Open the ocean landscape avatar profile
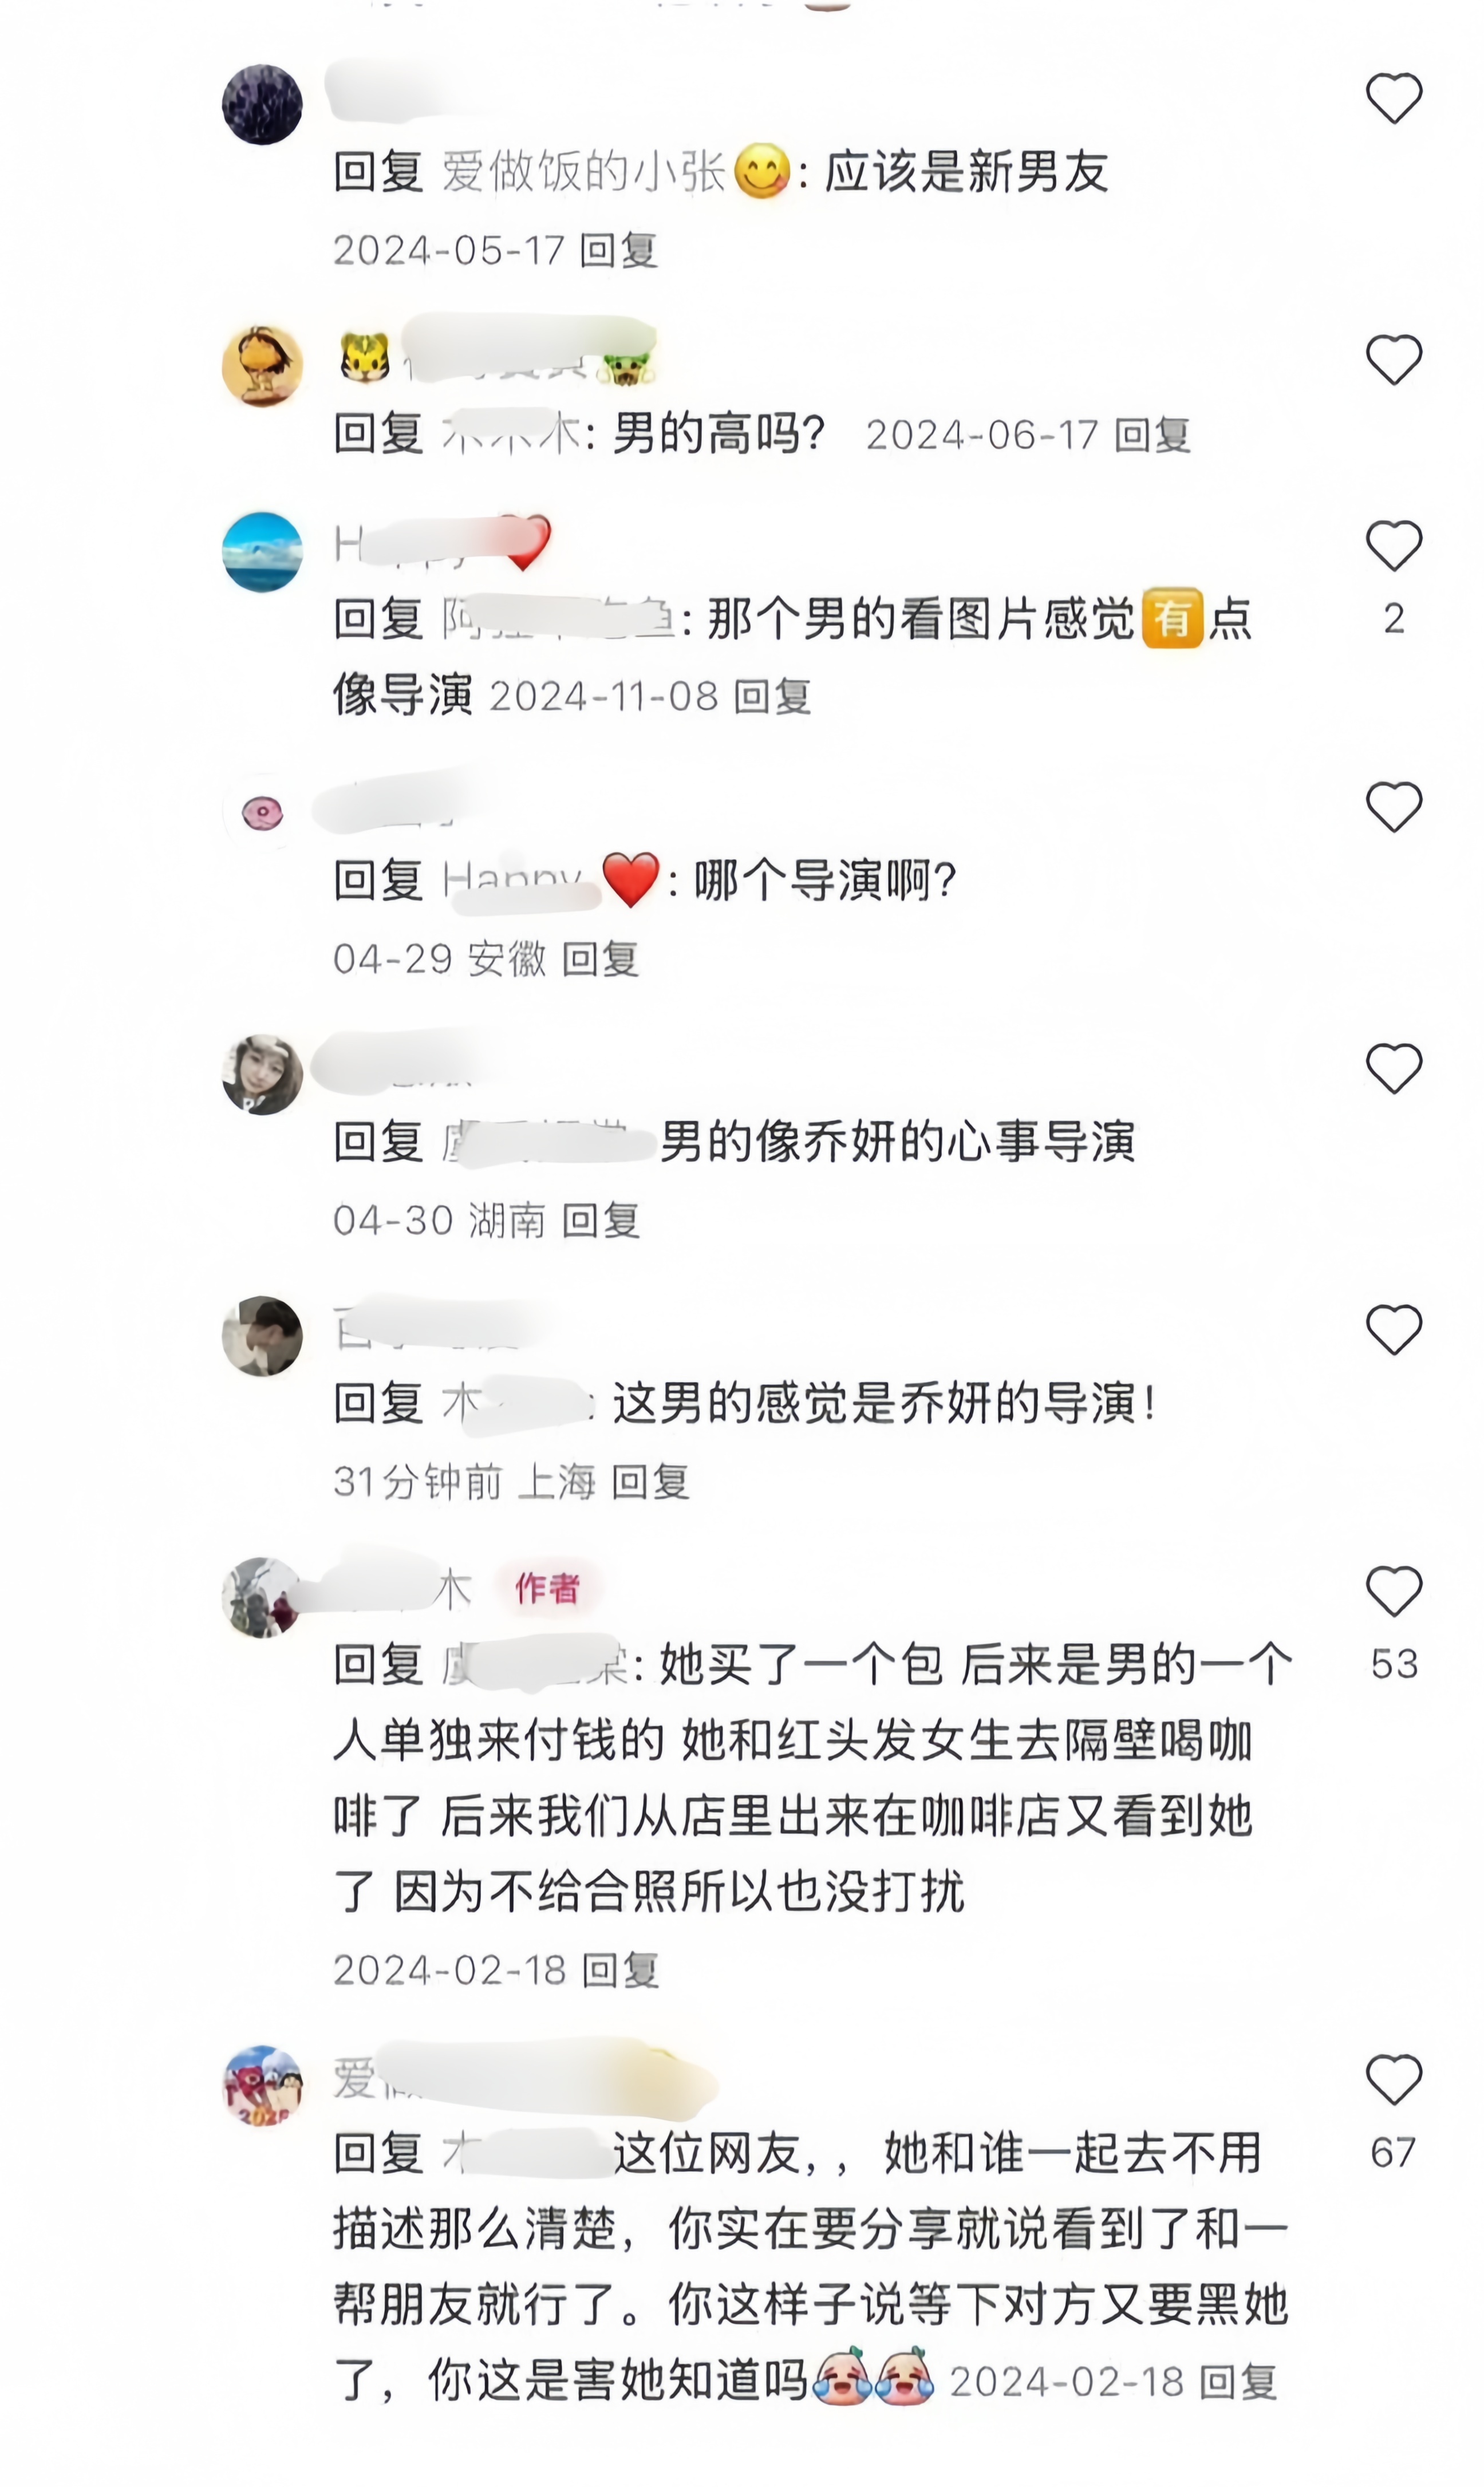Viewport: 1484px width, 2487px height. tap(262, 552)
